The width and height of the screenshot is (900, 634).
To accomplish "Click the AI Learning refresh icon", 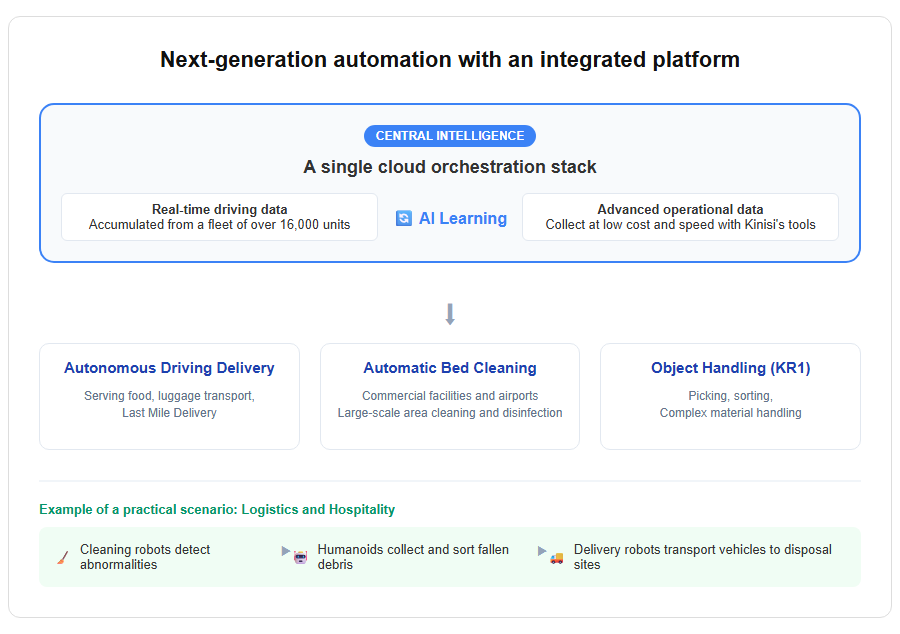I will pos(404,218).
